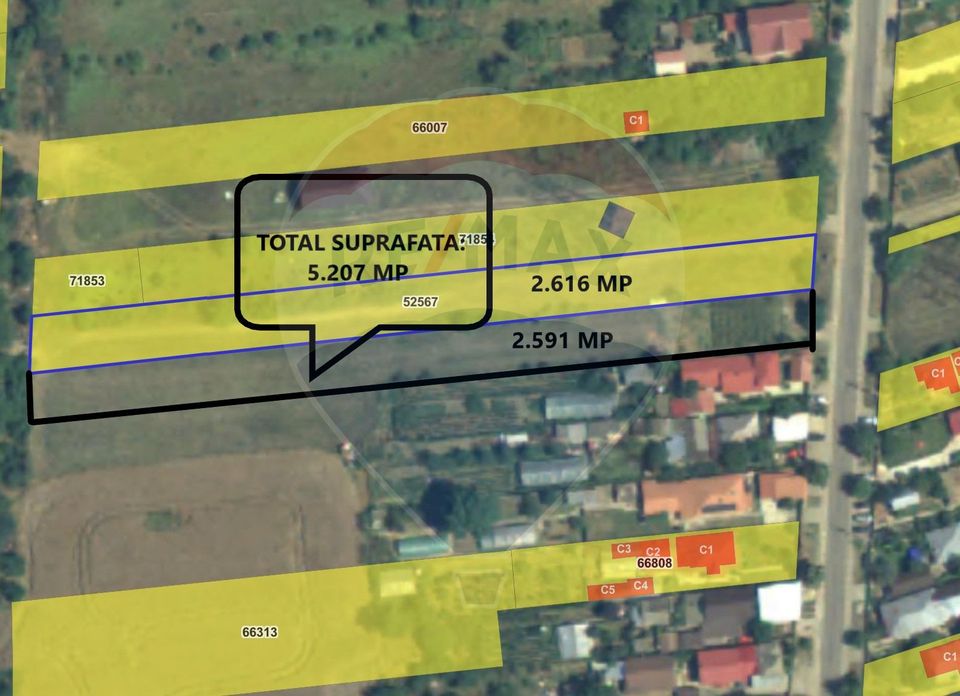Expand information for parcel 66808
The height and width of the screenshot is (696, 960).
click(x=653, y=564)
